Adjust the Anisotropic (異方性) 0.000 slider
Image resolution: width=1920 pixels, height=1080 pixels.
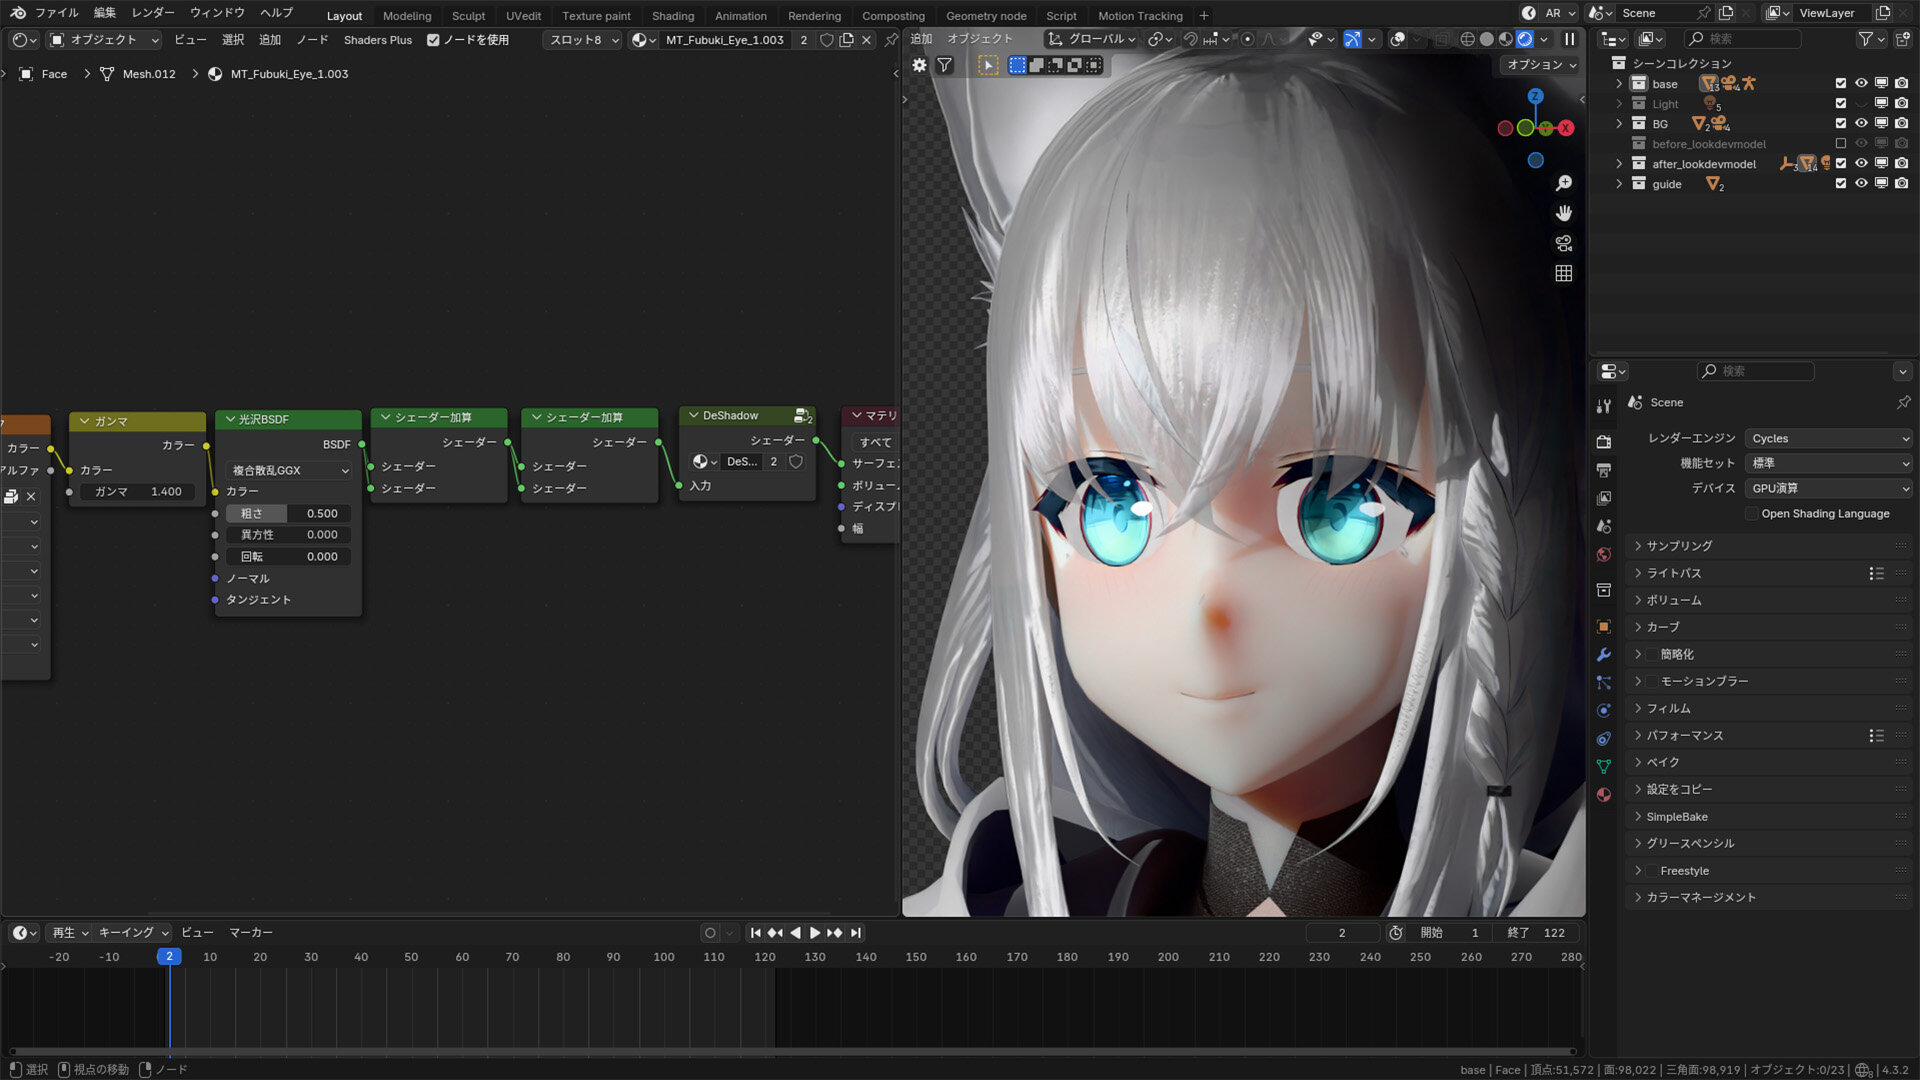[288, 535]
